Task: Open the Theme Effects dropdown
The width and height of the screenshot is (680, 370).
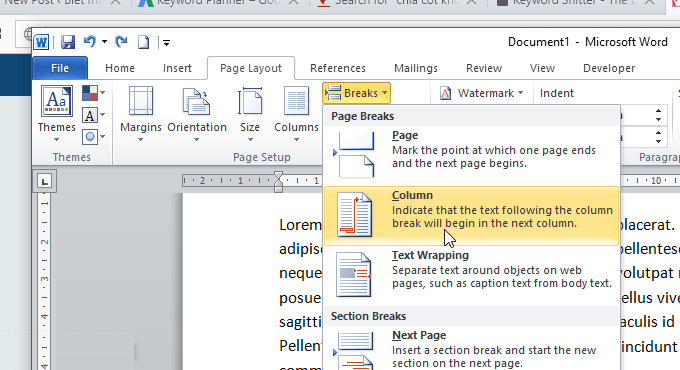Action: click(x=93, y=138)
